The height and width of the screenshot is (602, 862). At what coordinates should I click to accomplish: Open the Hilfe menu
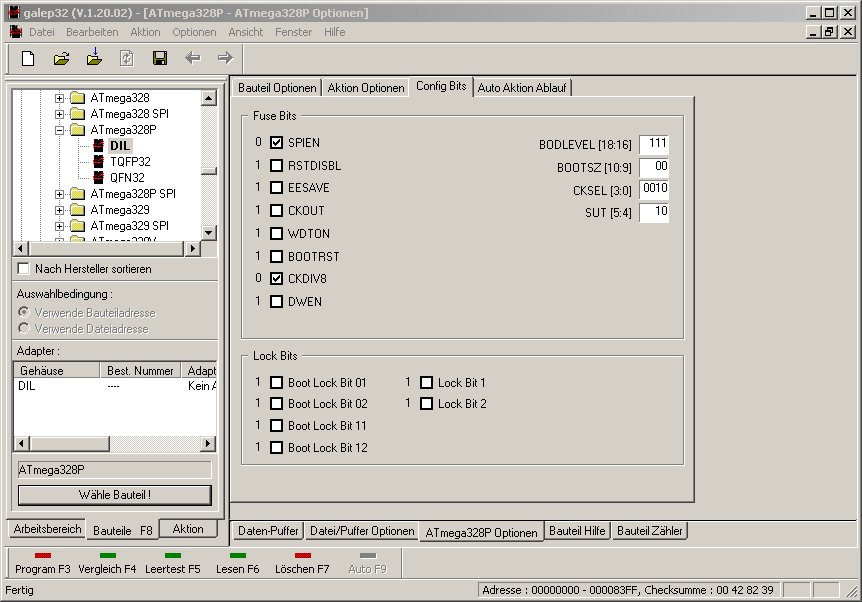[x=334, y=32]
